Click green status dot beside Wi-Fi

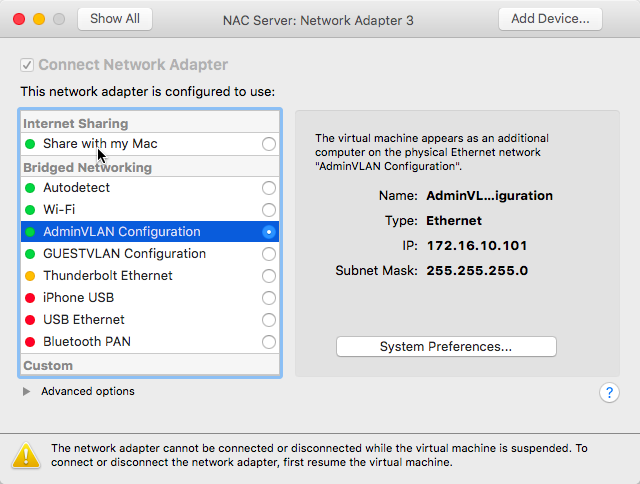click(x=30, y=210)
